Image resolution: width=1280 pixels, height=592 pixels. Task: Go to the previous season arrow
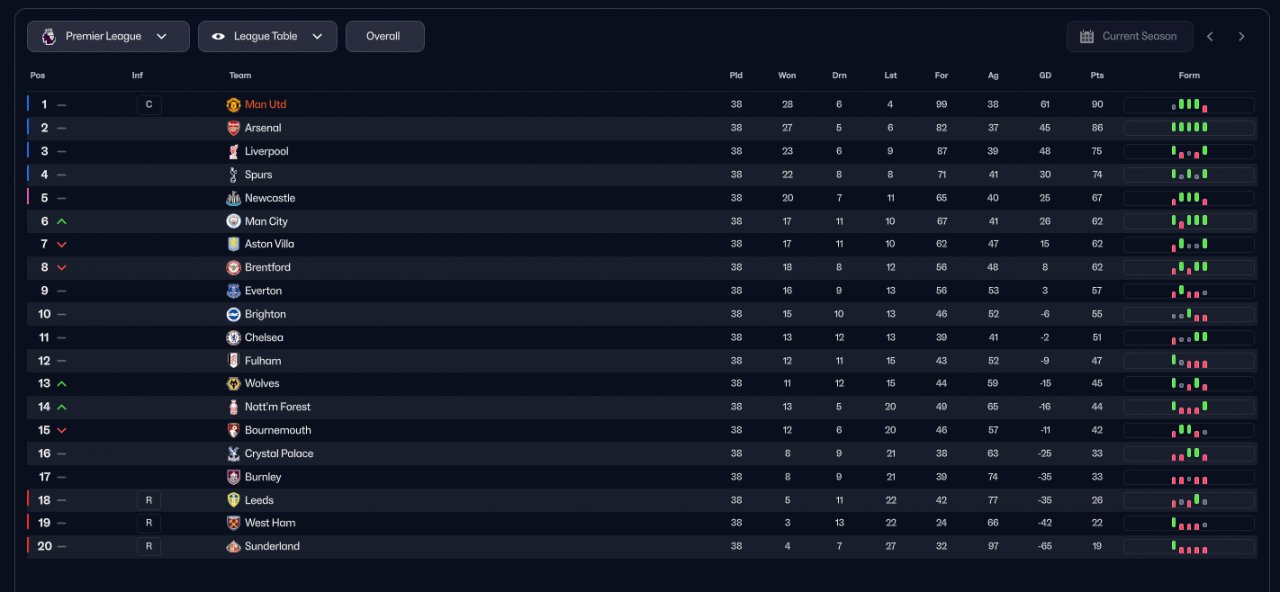click(1210, 37)
